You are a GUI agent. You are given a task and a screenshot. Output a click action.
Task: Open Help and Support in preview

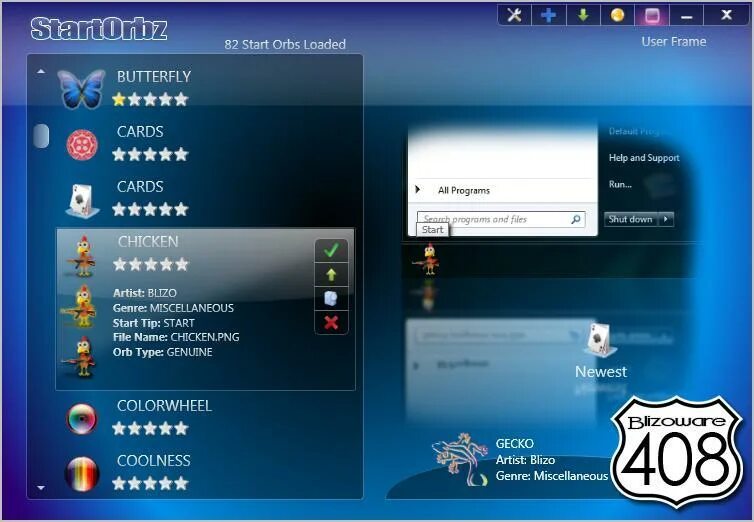644,158
